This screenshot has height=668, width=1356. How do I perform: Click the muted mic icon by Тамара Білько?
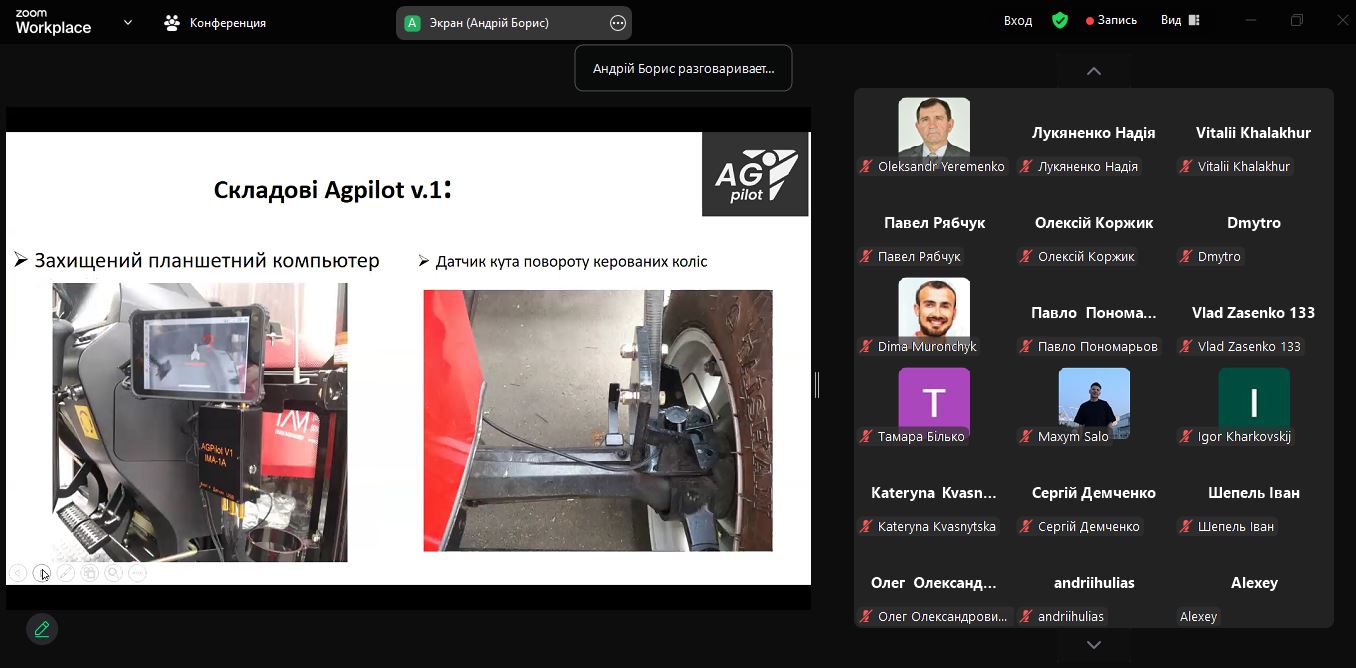coord(866,437)
